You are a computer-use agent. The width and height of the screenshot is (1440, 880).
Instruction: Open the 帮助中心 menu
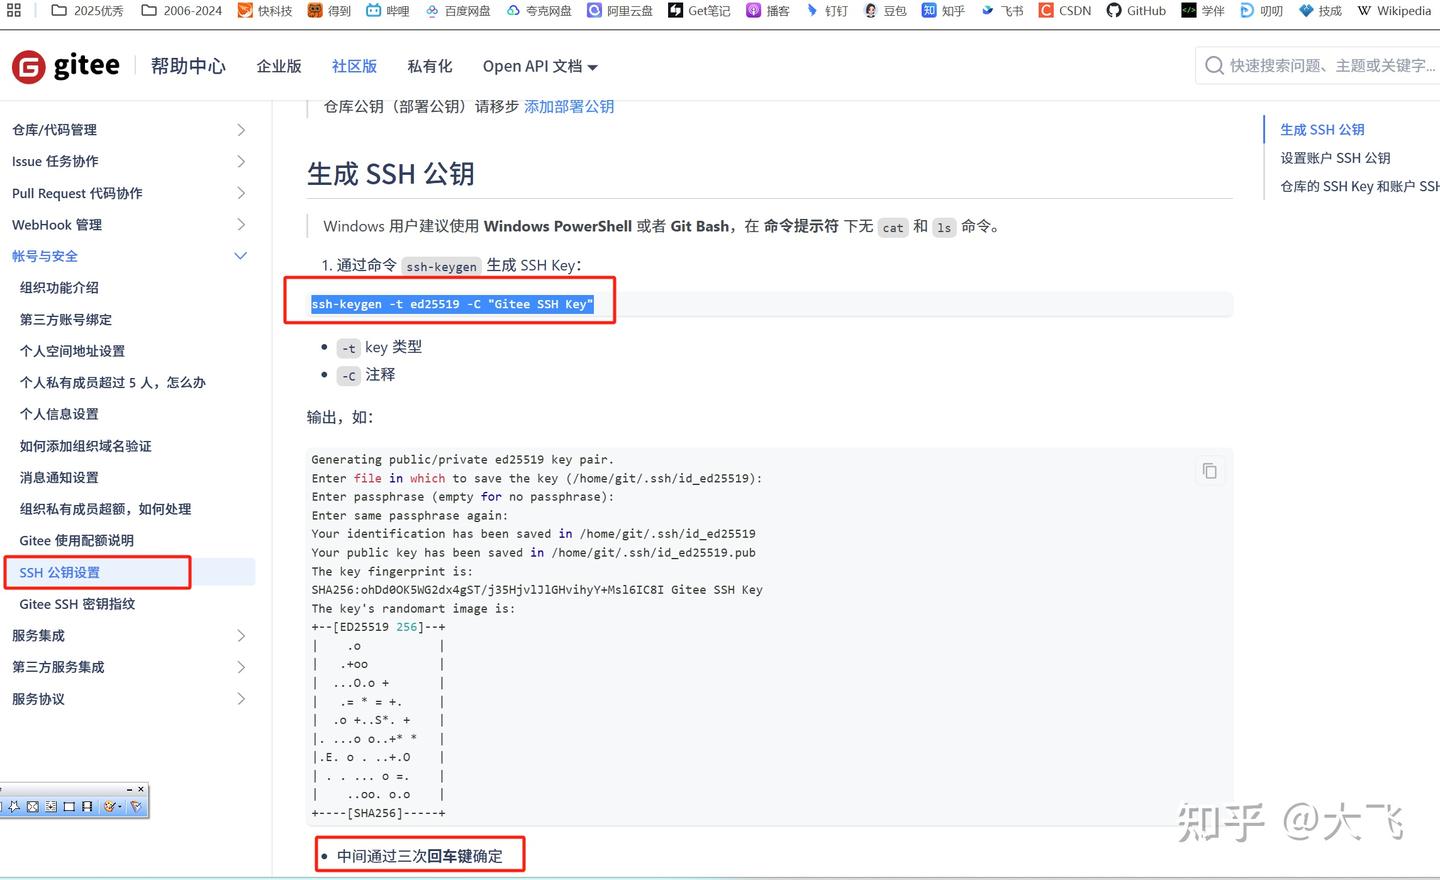(188, 66)
